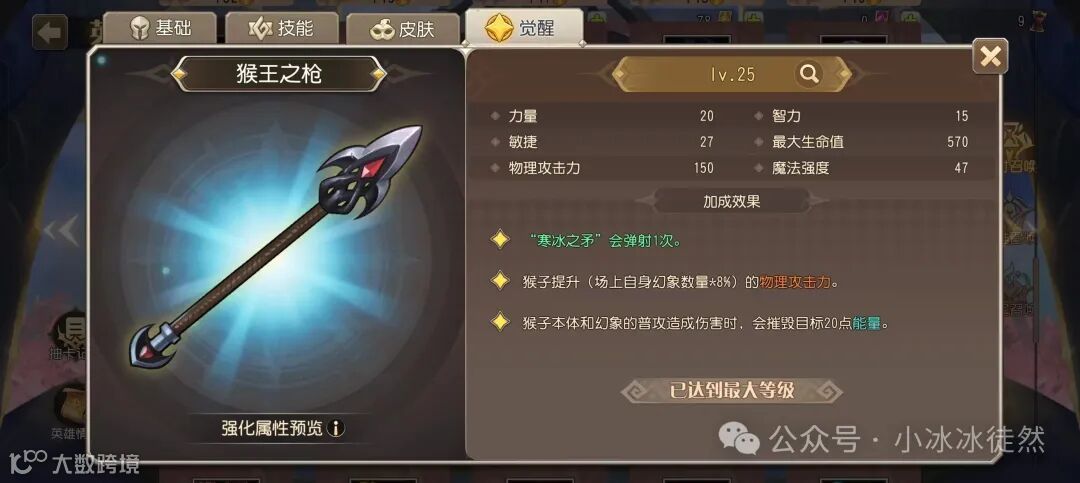The height and width of the screenshot is (483, 1080).
Task: Open the 基础 tab
Action: (x=160, y=29)
